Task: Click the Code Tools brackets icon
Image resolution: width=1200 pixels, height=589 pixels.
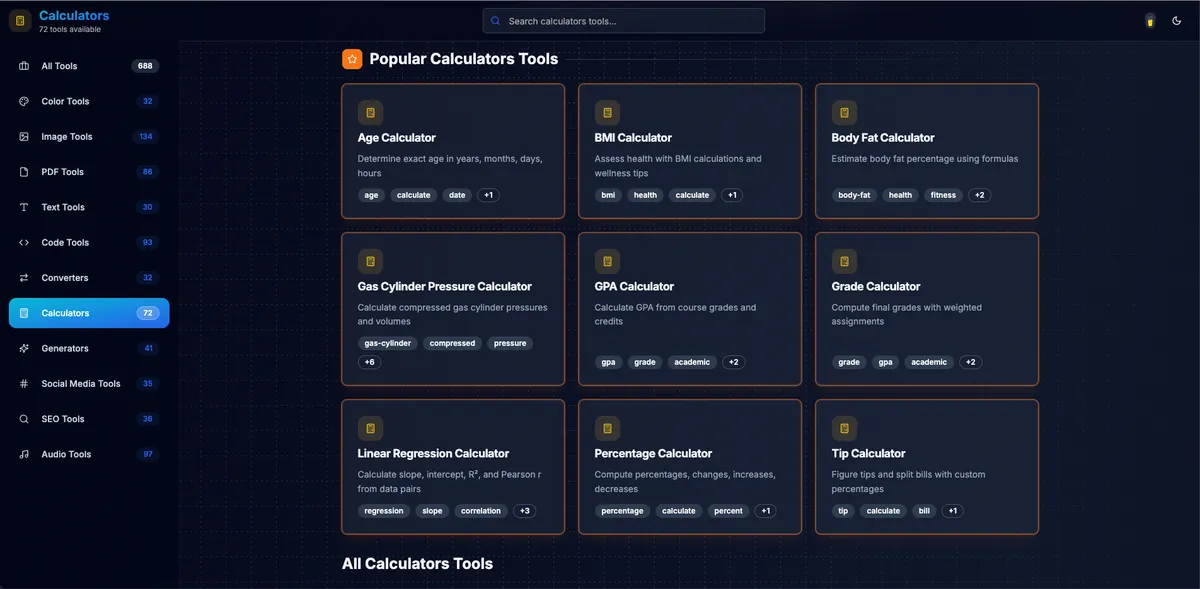Action: point(24,243)
